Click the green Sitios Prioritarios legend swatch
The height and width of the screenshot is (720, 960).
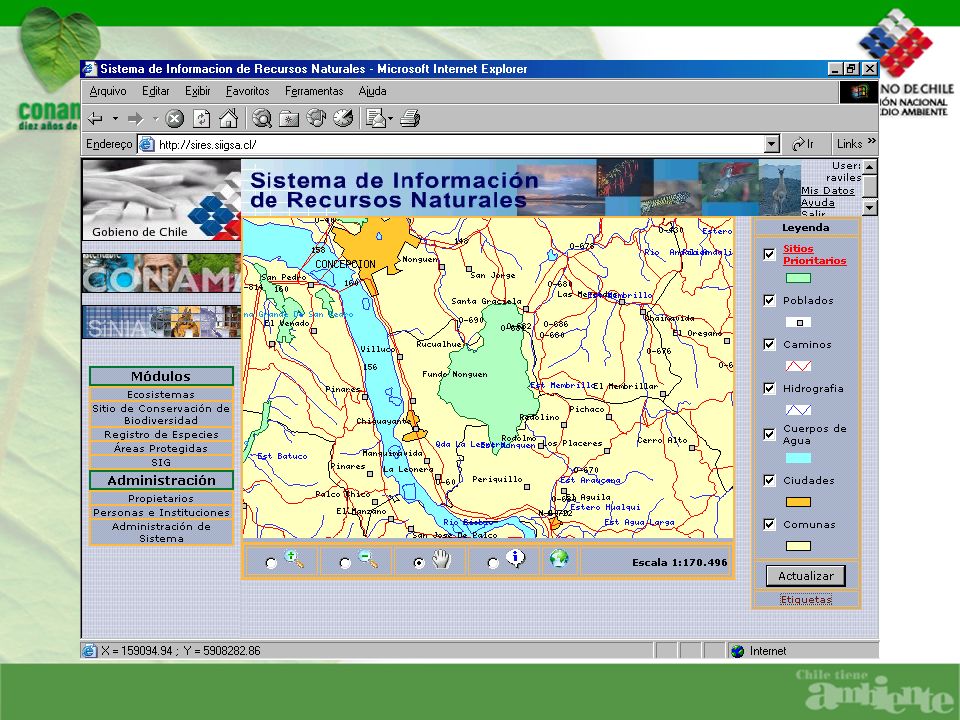coord(798,278)
